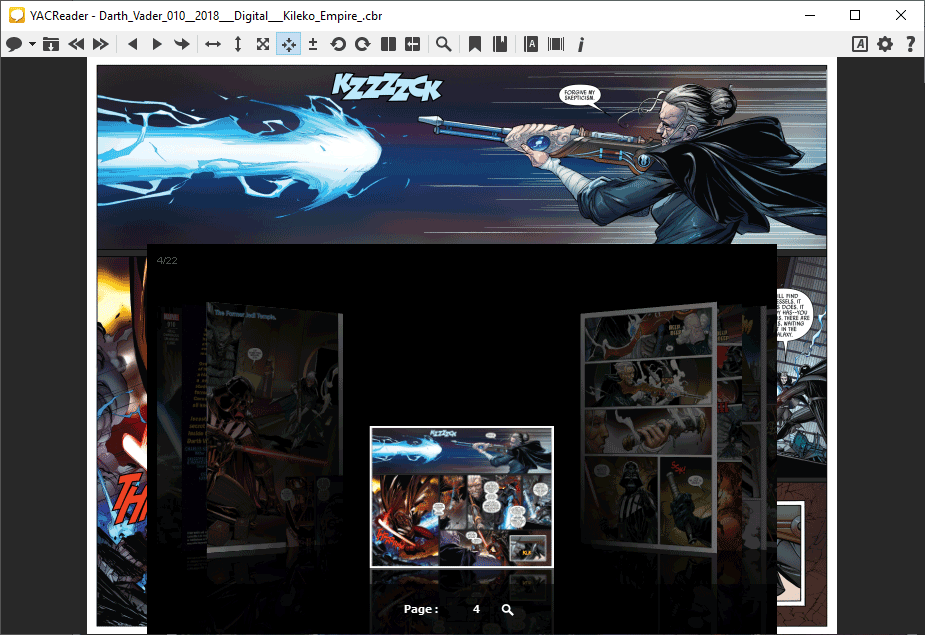Click the boxed letter A icon at right
Viewport: 925px width, 635px height.
pyautogui.click(x=860, y=44)
